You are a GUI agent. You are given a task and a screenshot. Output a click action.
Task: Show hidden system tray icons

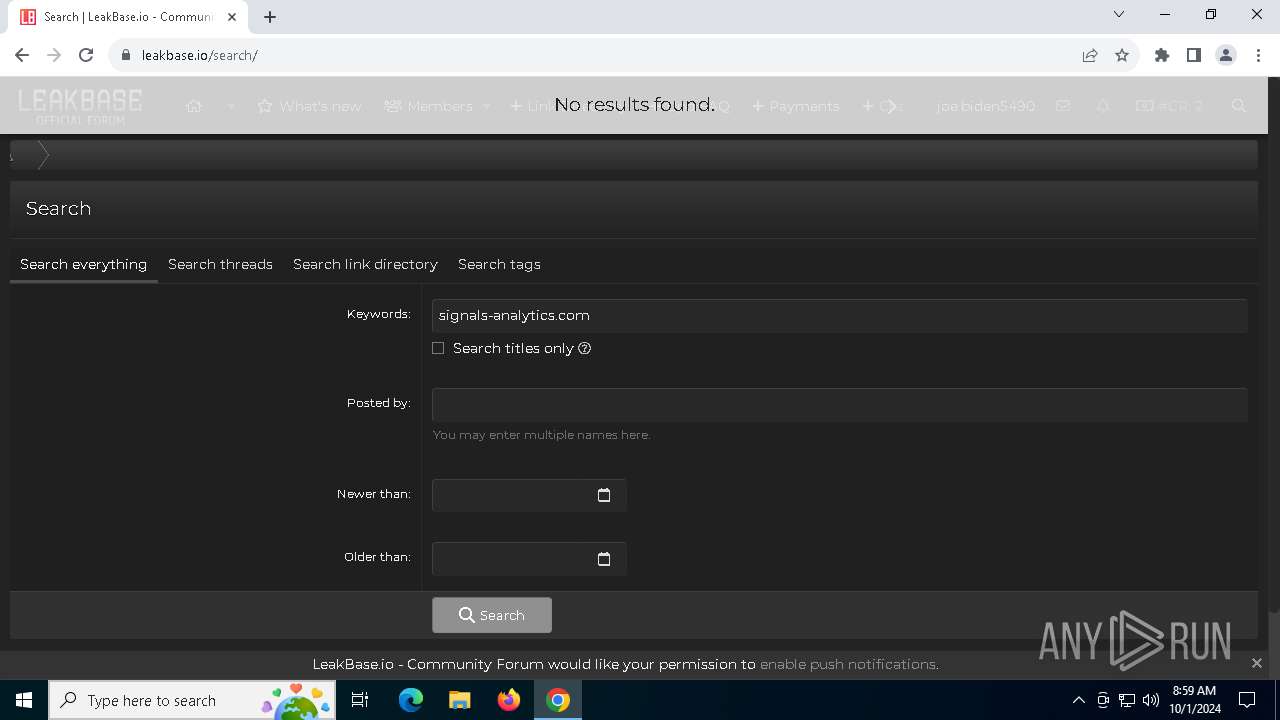[x=1079, y=700]
